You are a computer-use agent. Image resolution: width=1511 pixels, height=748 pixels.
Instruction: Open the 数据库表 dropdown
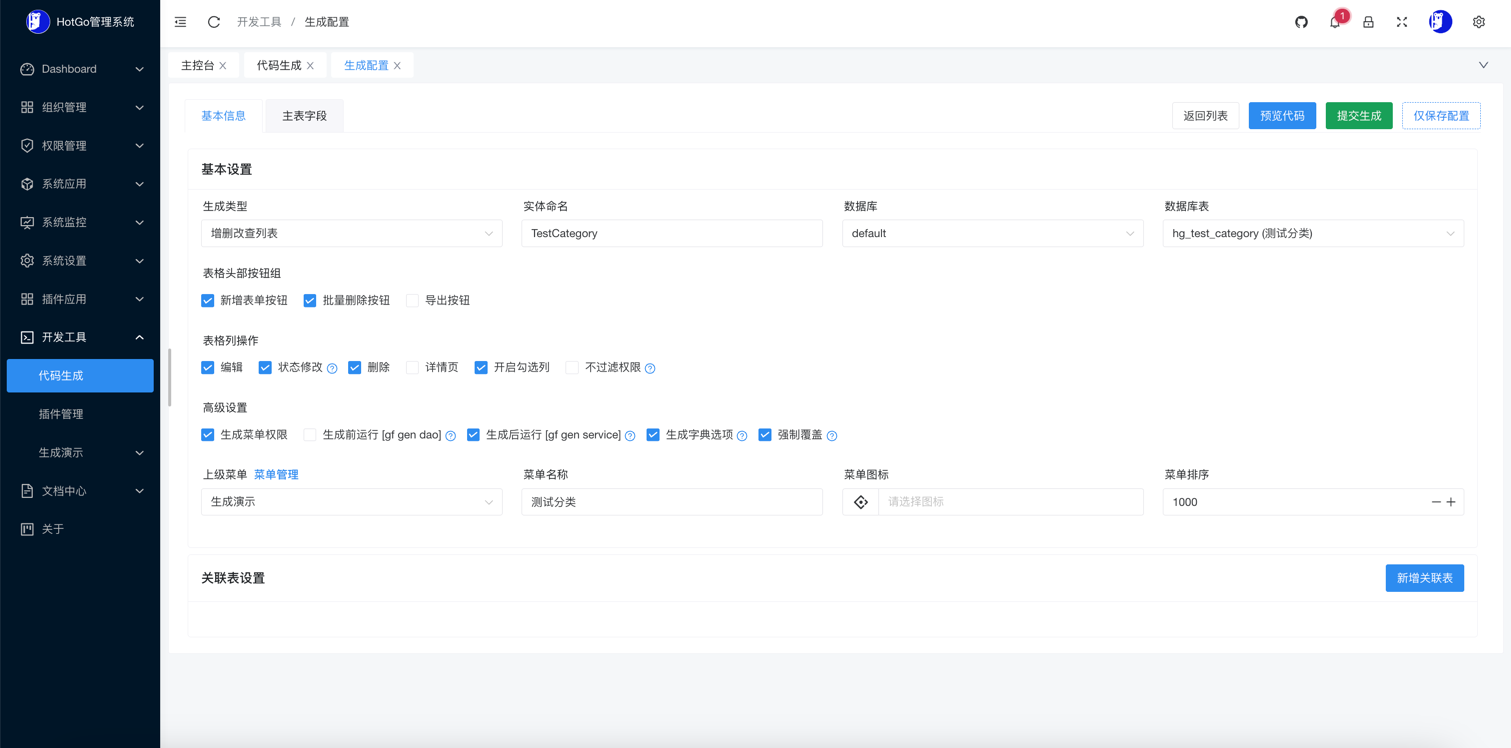tap(1312, 233)
